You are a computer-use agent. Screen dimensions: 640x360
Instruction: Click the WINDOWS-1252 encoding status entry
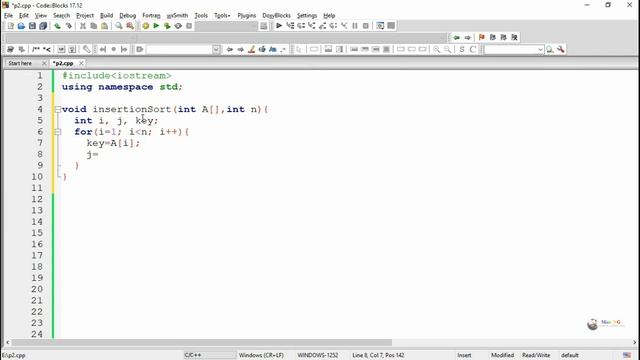tap(318, 355)
